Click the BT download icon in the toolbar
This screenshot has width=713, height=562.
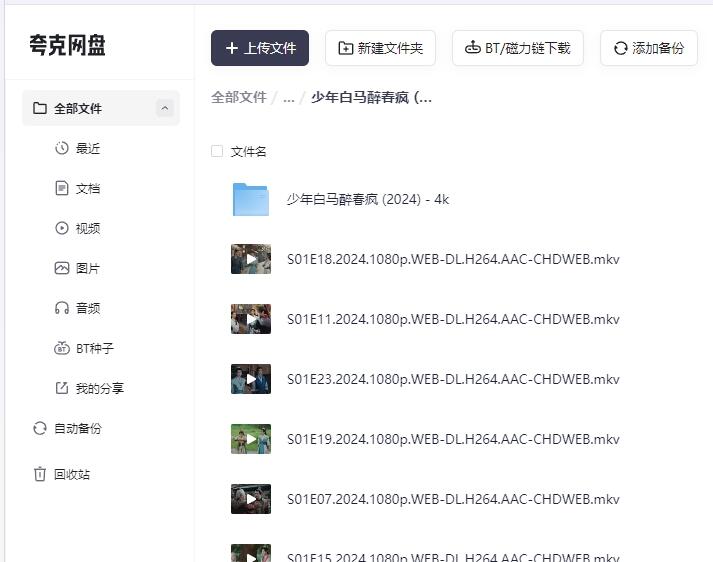472,47
